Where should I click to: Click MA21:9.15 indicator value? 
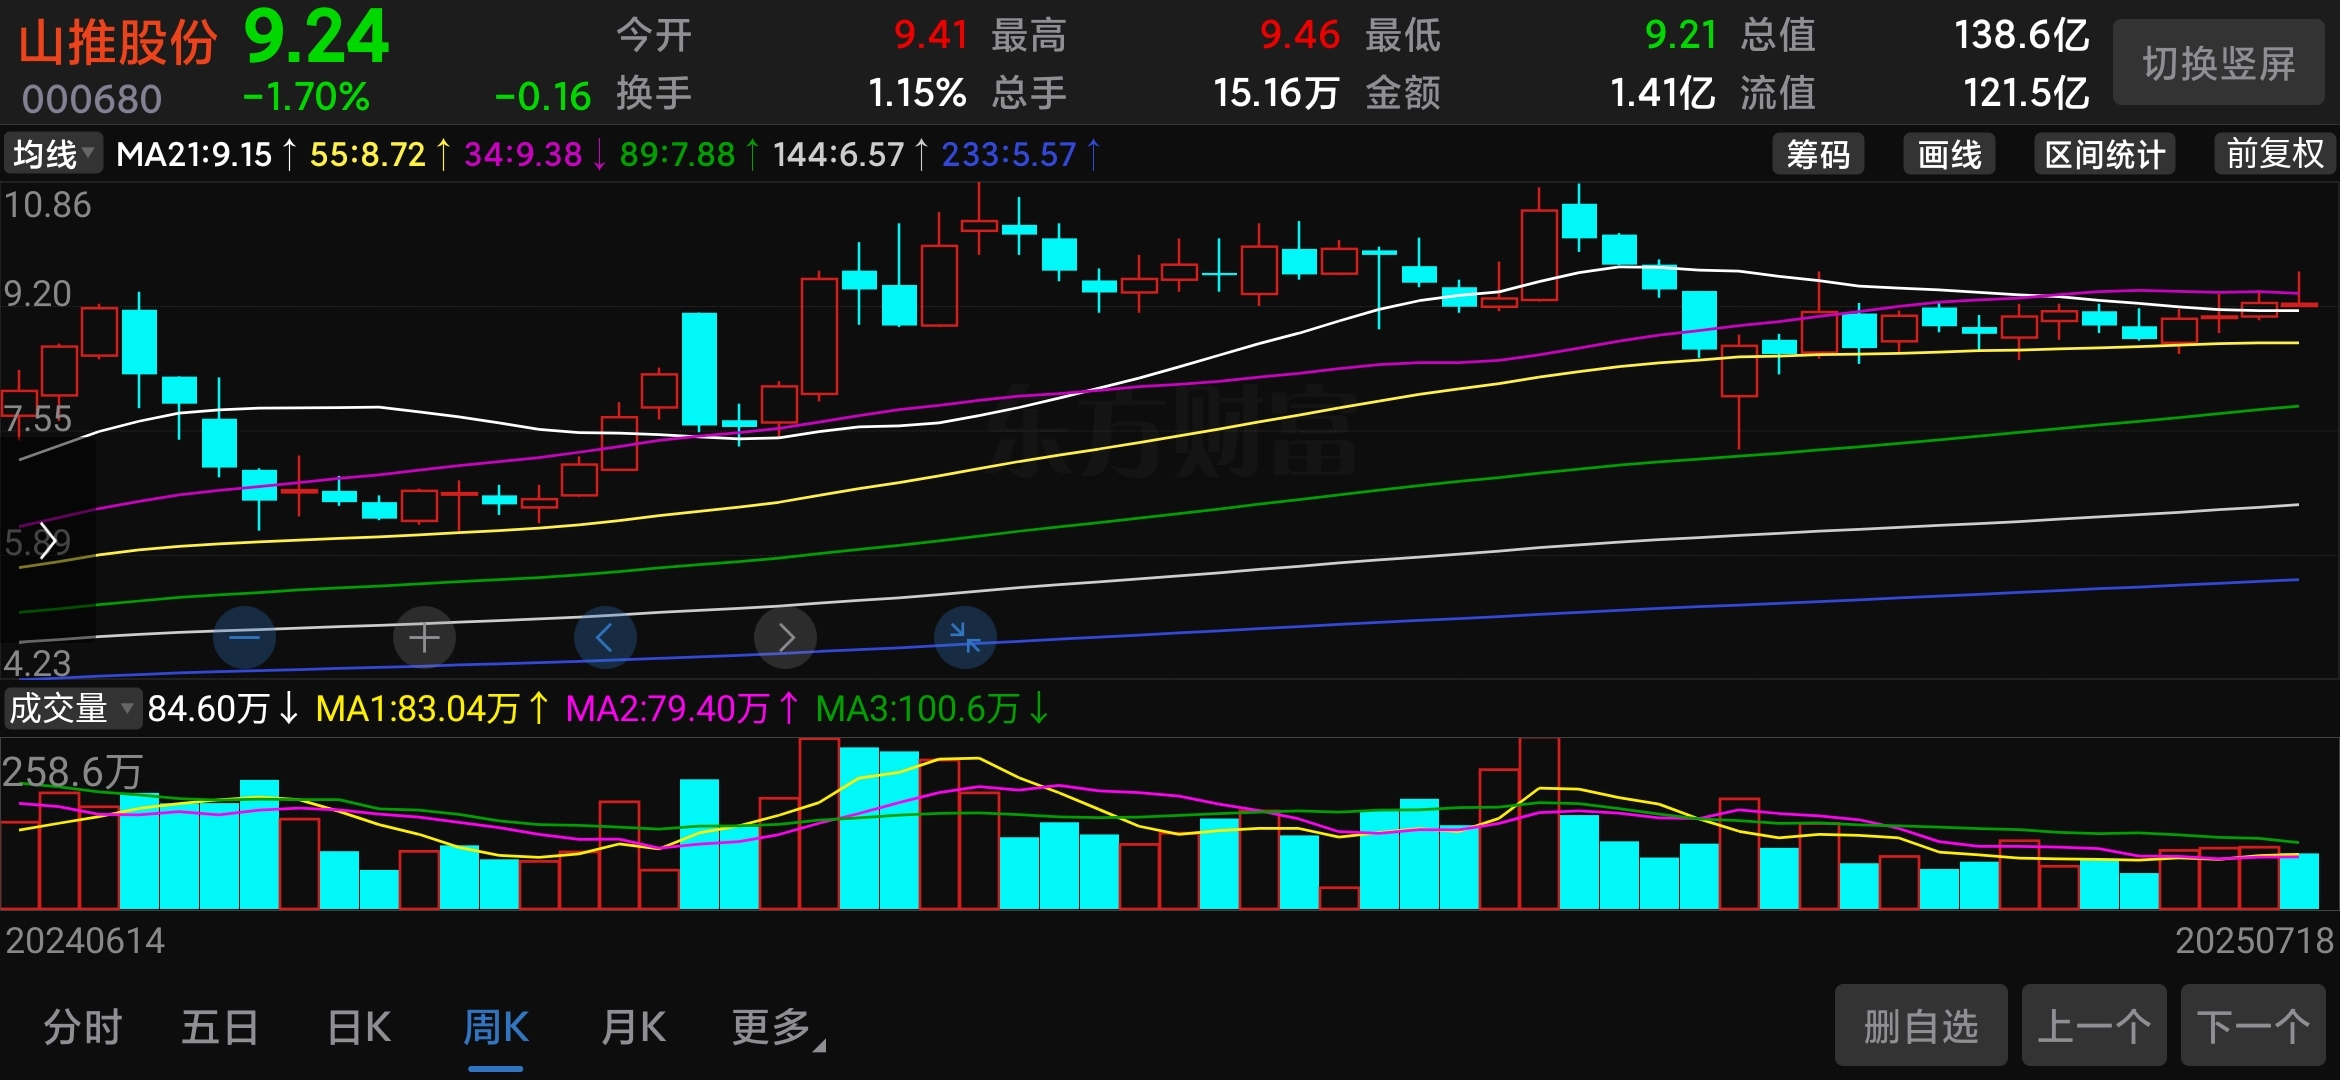[194, 154]
